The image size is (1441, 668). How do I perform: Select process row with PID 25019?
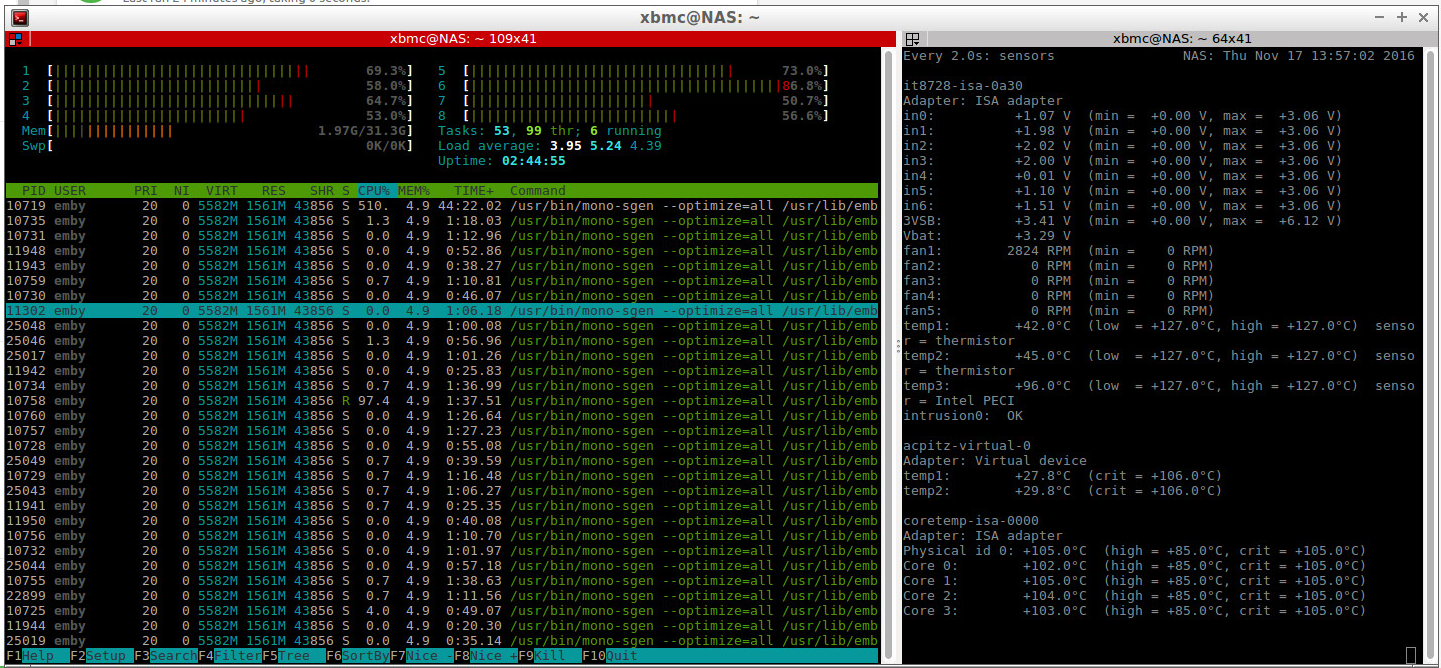click(442, 641)
